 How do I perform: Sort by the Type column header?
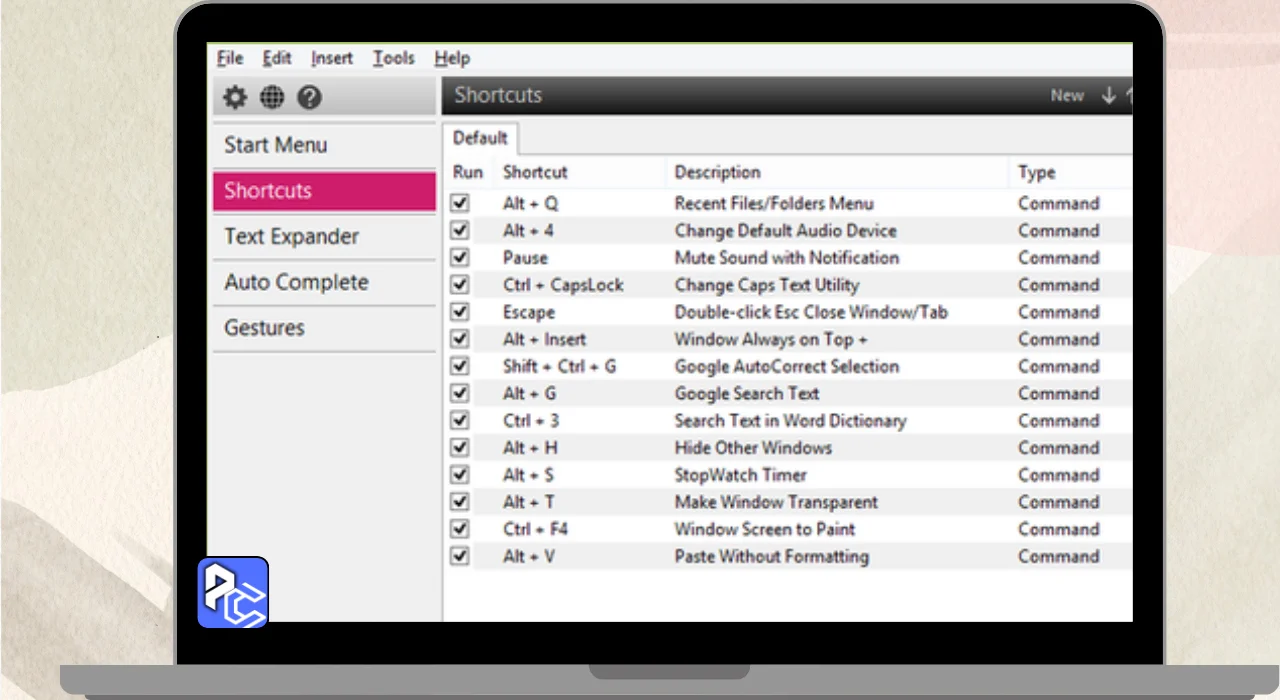coord(1036,172)
